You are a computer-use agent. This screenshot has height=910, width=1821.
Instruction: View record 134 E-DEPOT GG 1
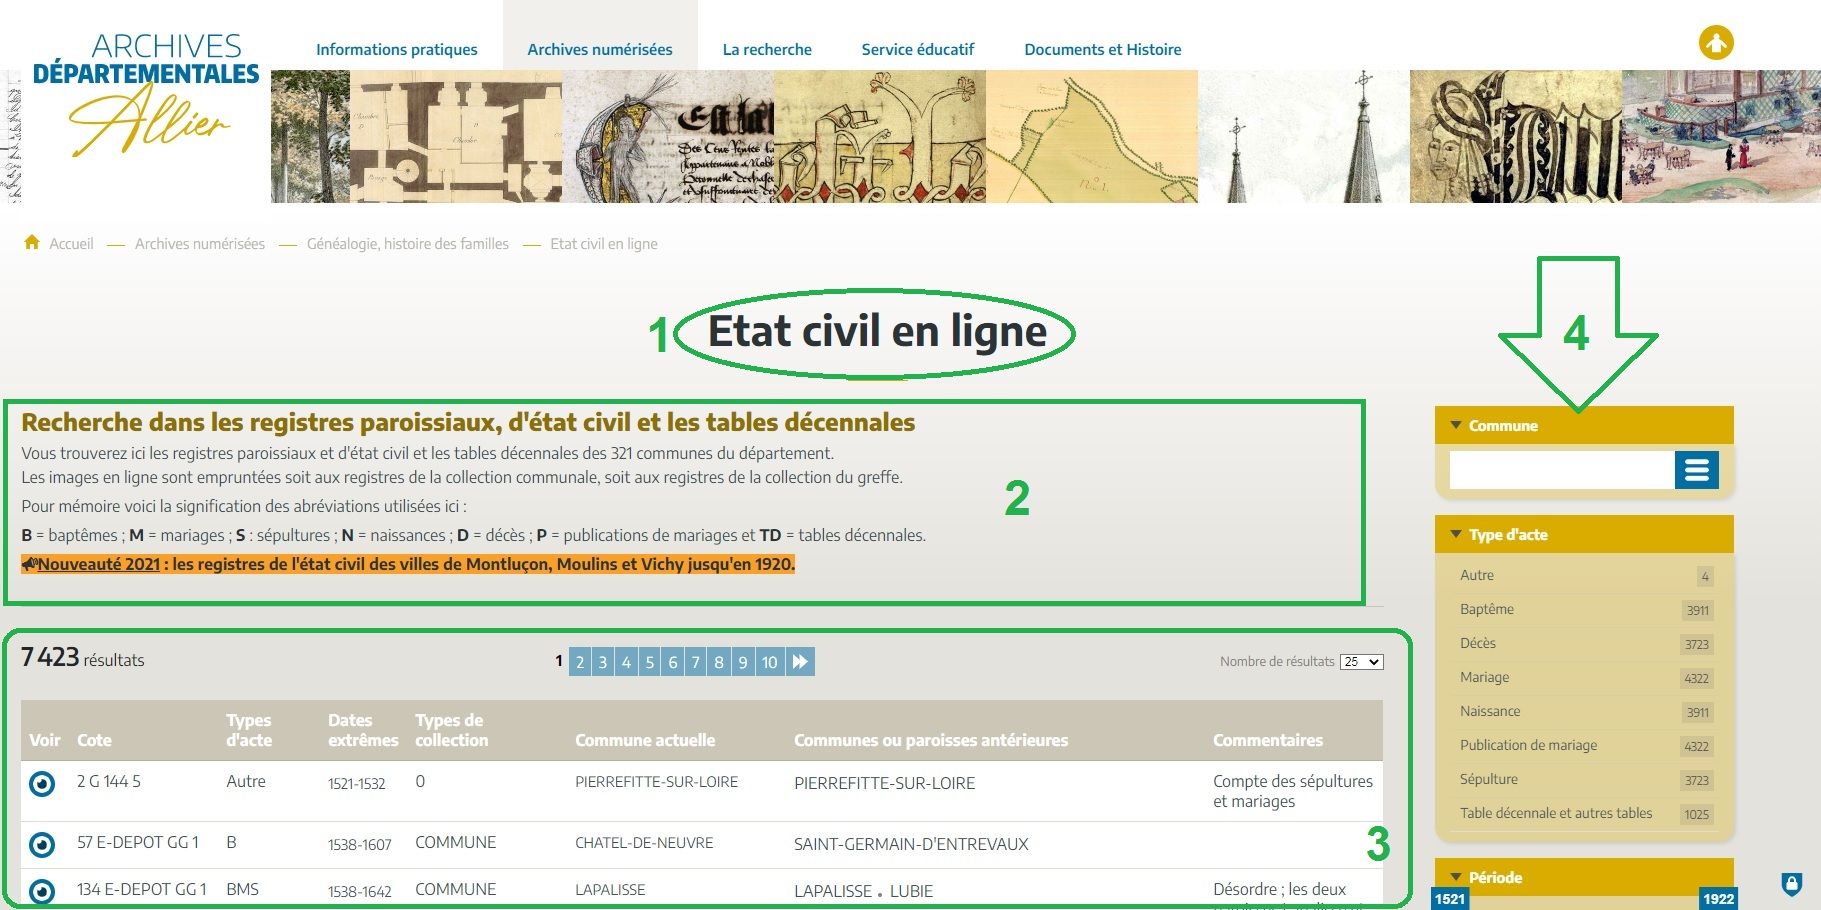point(42,890)
